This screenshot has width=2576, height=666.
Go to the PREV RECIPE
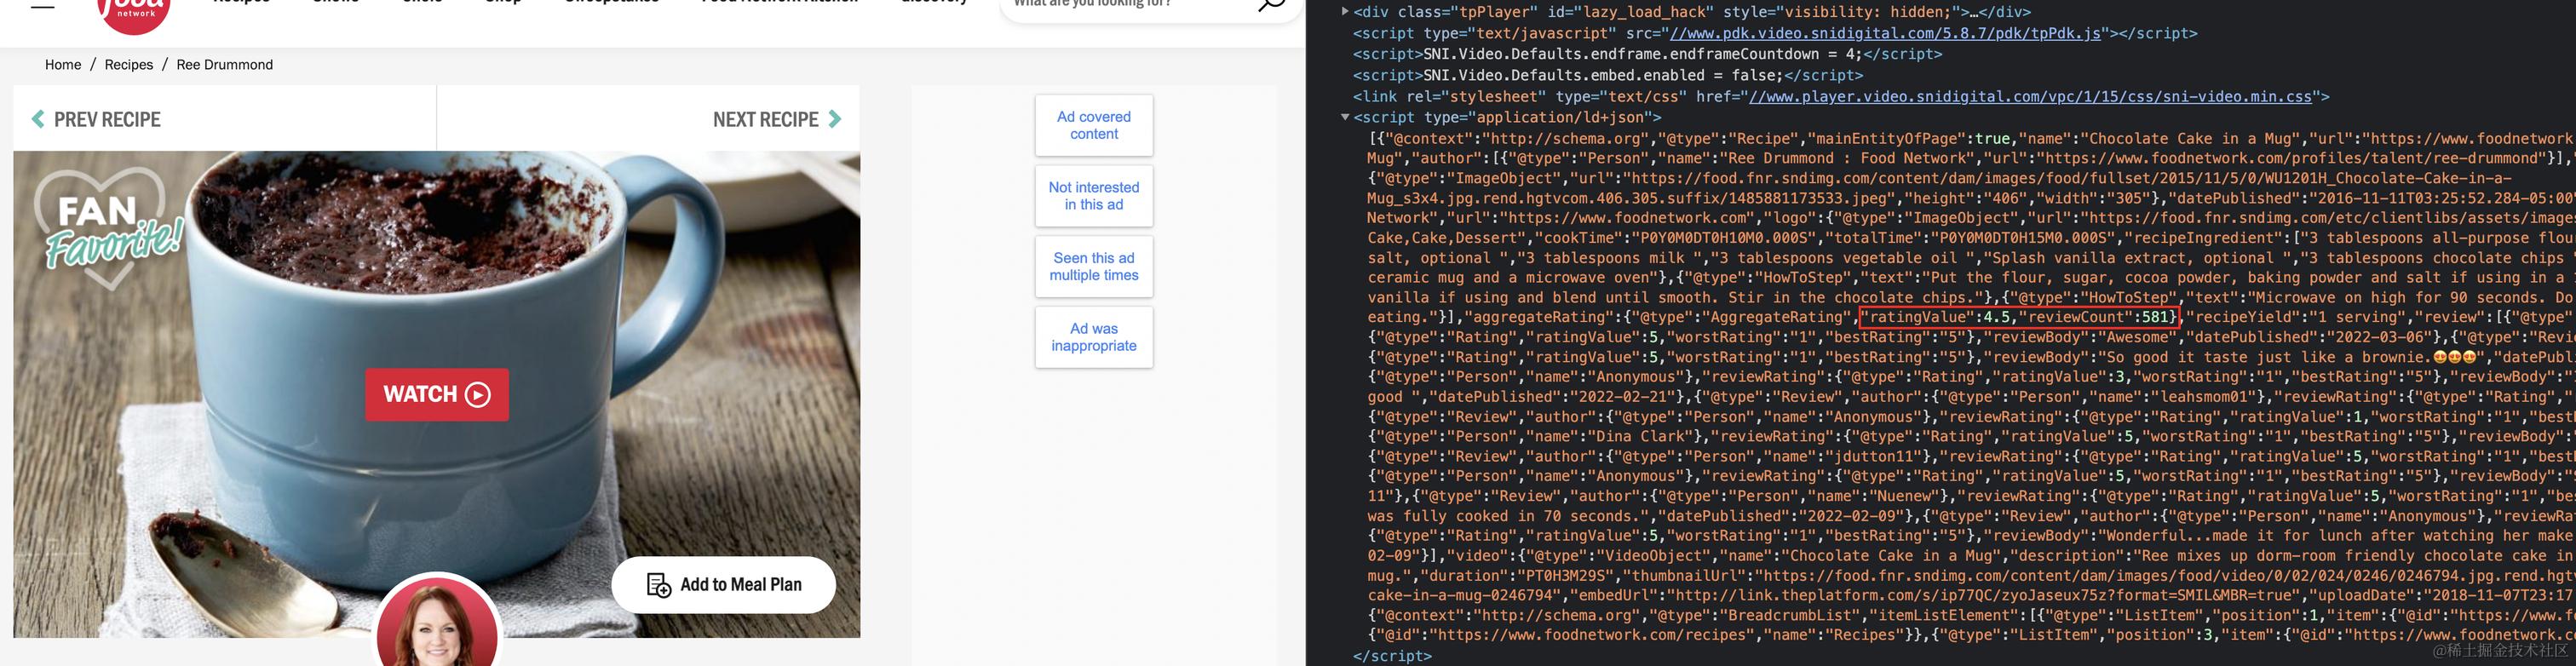pyautogui.click(x=96, y=119)
